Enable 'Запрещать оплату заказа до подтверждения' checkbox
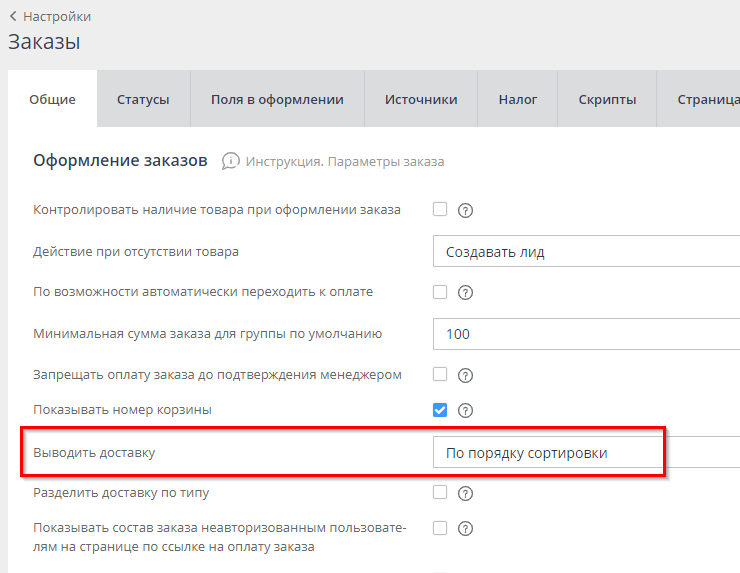Image resolution: width=740 pixels, height=573 pixels. tap(440, 374)
